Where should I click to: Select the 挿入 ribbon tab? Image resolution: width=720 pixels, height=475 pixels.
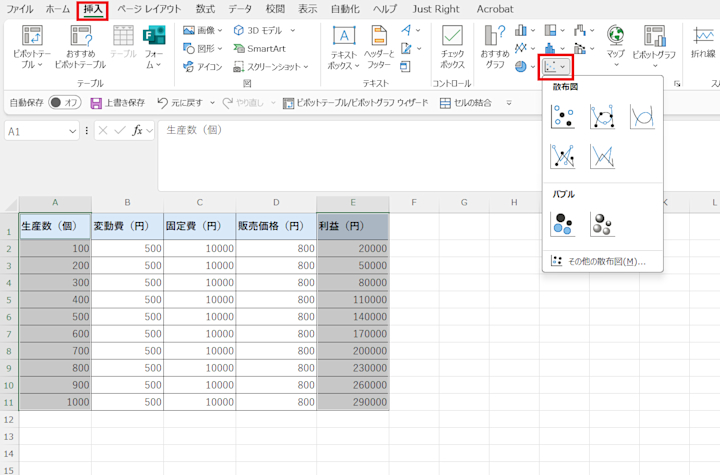coord(93,9)
